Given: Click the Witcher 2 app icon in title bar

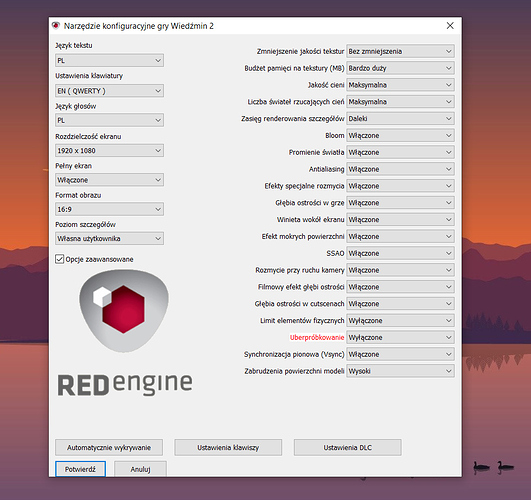Looking at the screenshot, I should coord(56,26).
